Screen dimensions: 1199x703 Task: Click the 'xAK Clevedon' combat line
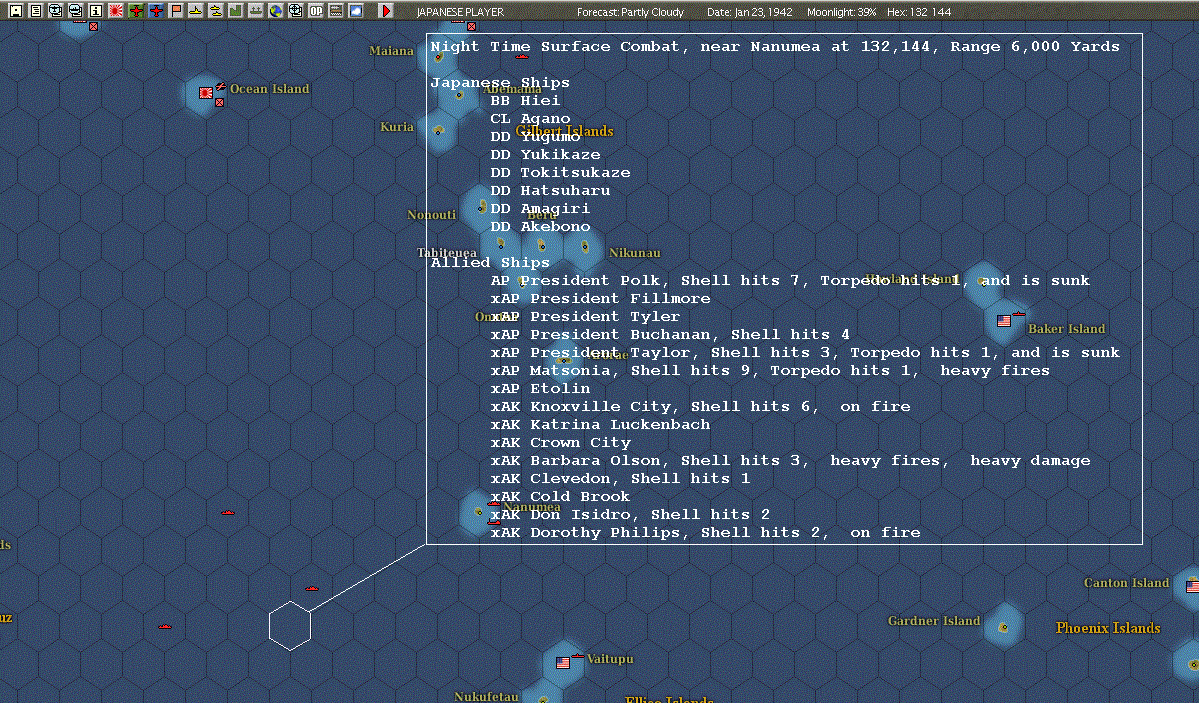tap(620, 479)
